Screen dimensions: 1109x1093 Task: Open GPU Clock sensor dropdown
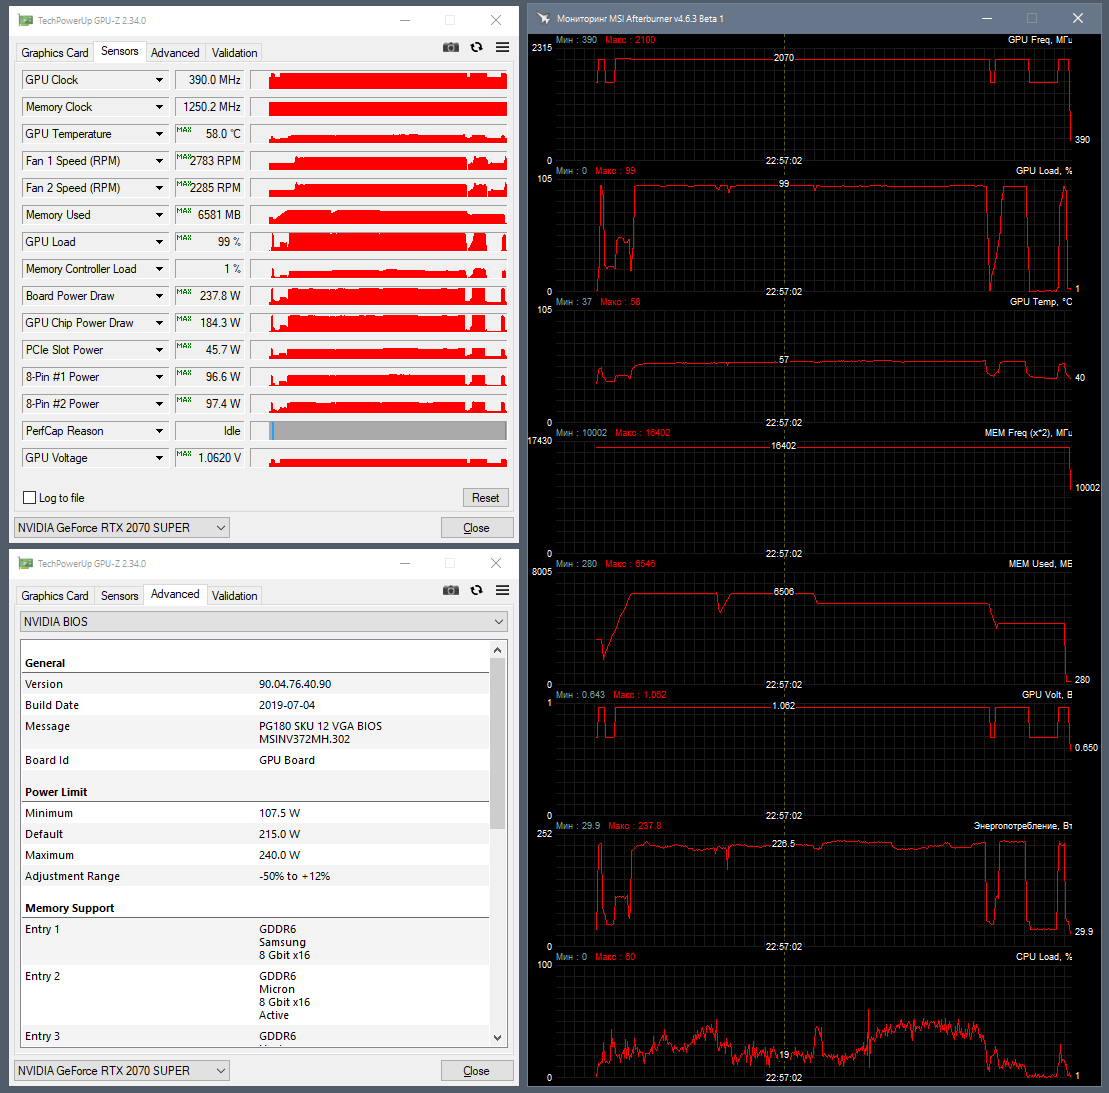159,80
